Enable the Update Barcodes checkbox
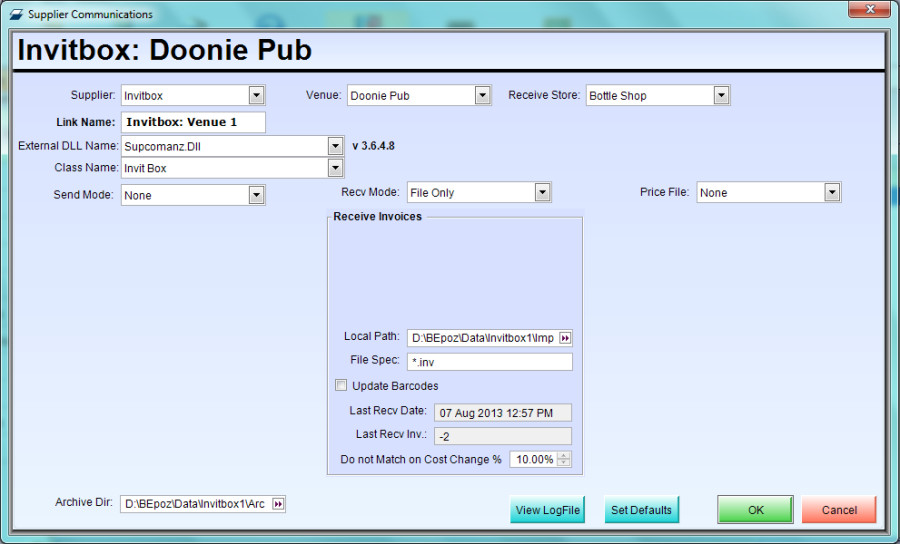Screen dimensions: 900x544 [341, 385]
